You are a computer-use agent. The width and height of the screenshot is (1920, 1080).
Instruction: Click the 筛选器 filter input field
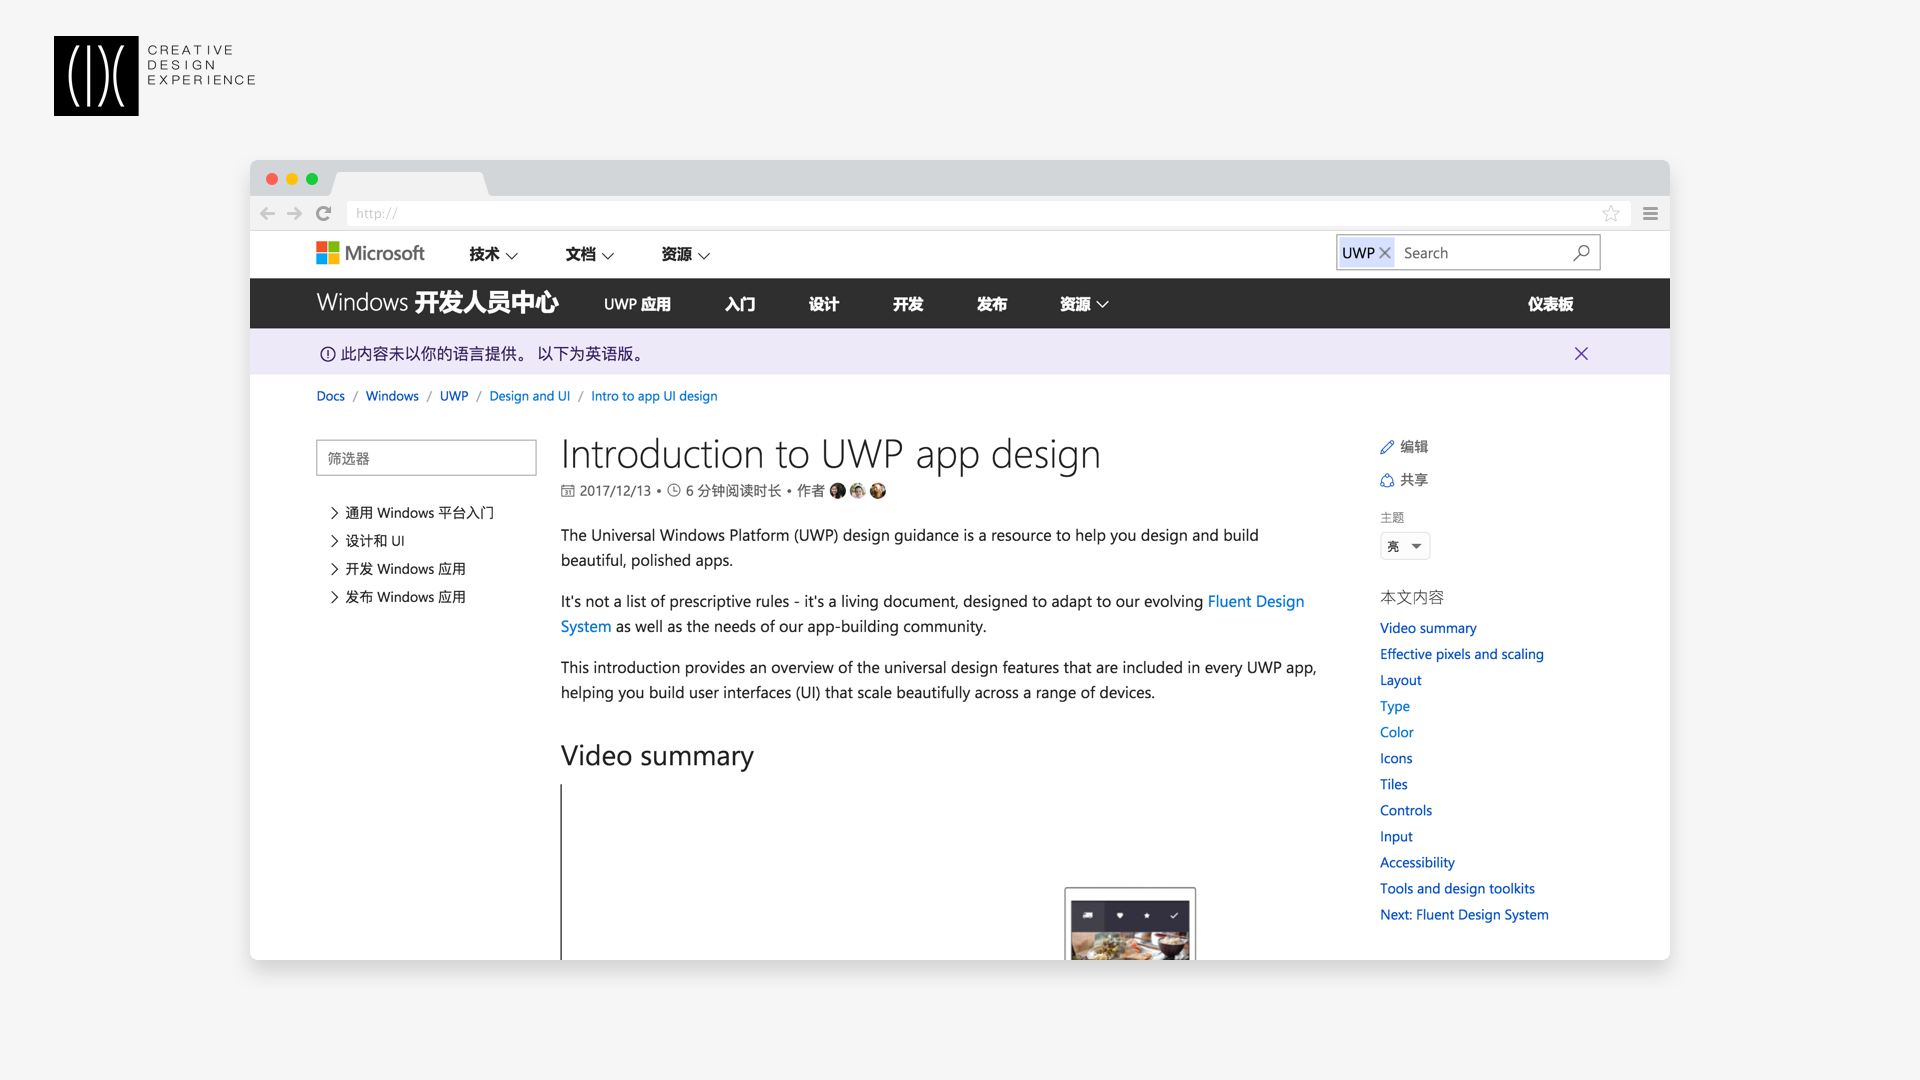(x=426, y=458)
